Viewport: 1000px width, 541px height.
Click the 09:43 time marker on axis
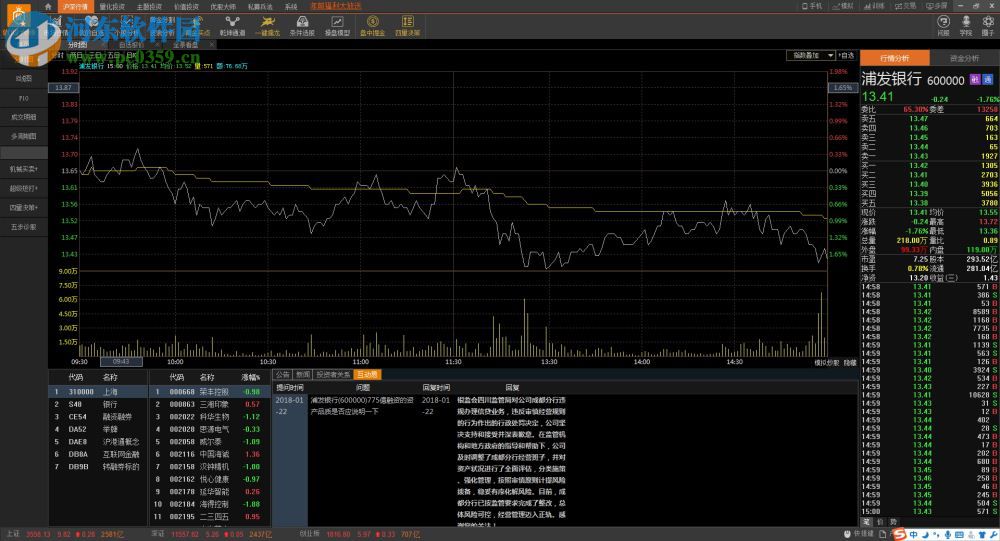[x=121, y=362]
